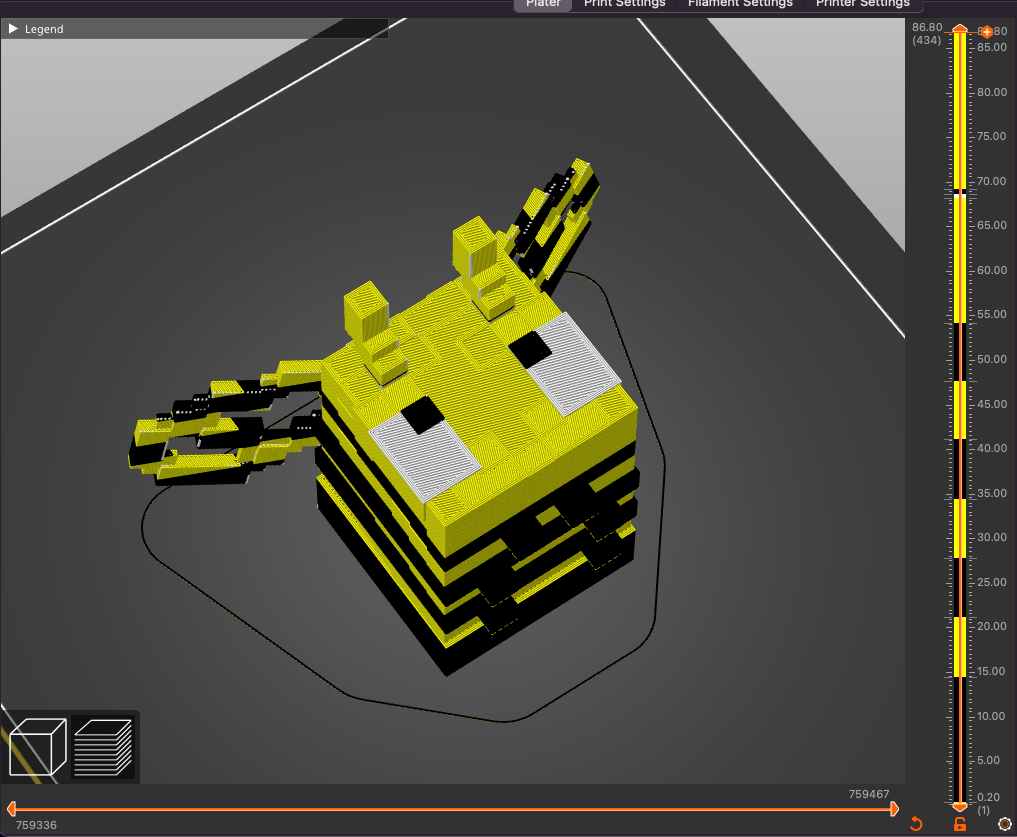The width and height of the screenshot is (1017, 837).
Task: Open the Plater tab
Action: pos(543,4)
